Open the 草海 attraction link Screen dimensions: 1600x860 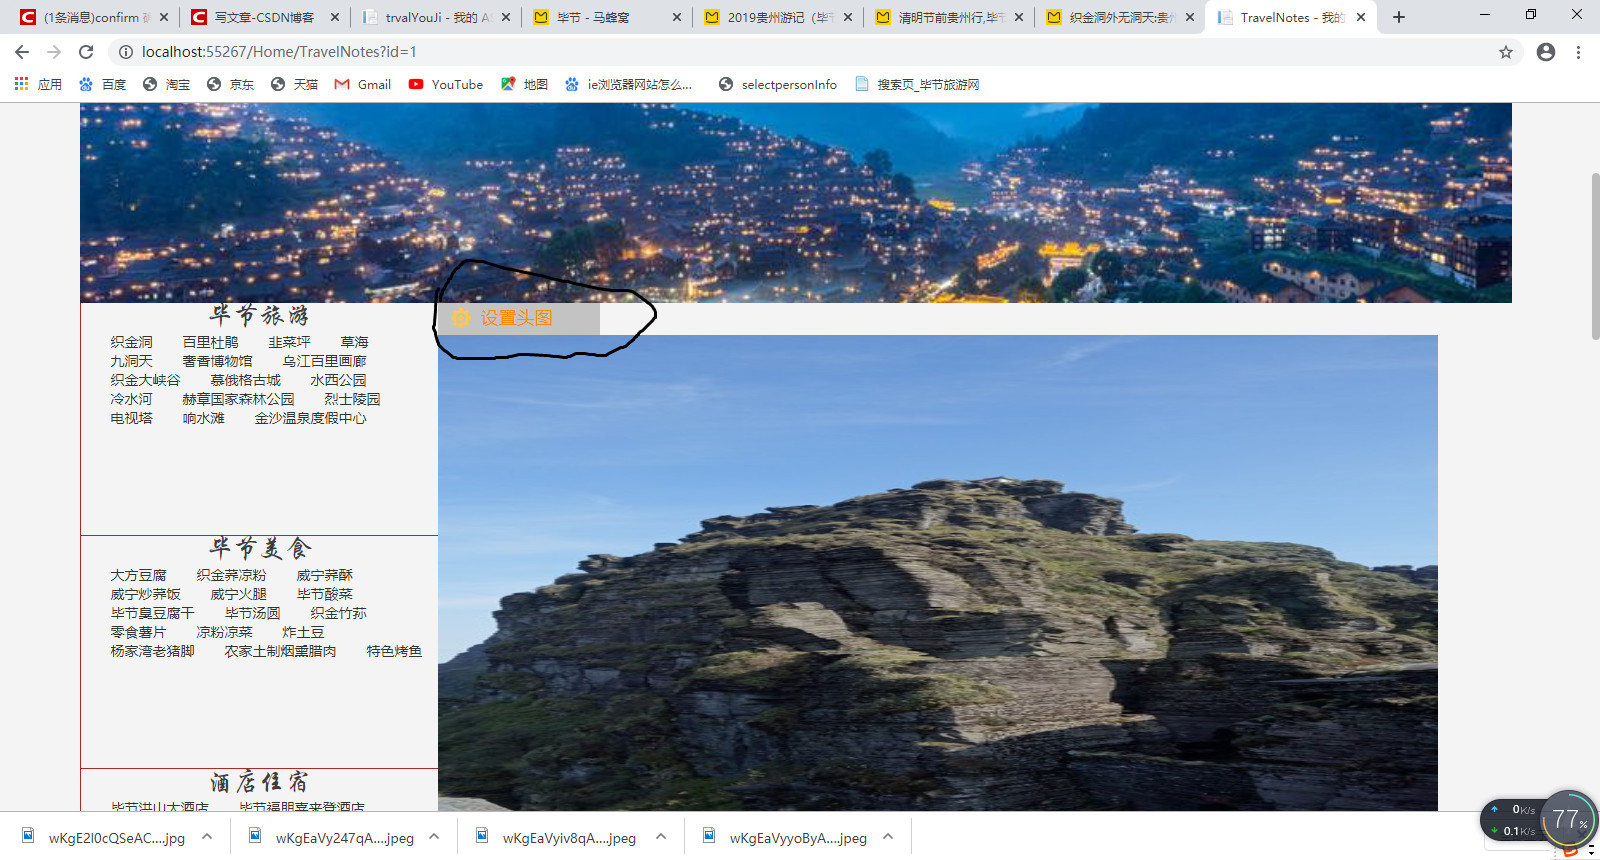point(354,342)
